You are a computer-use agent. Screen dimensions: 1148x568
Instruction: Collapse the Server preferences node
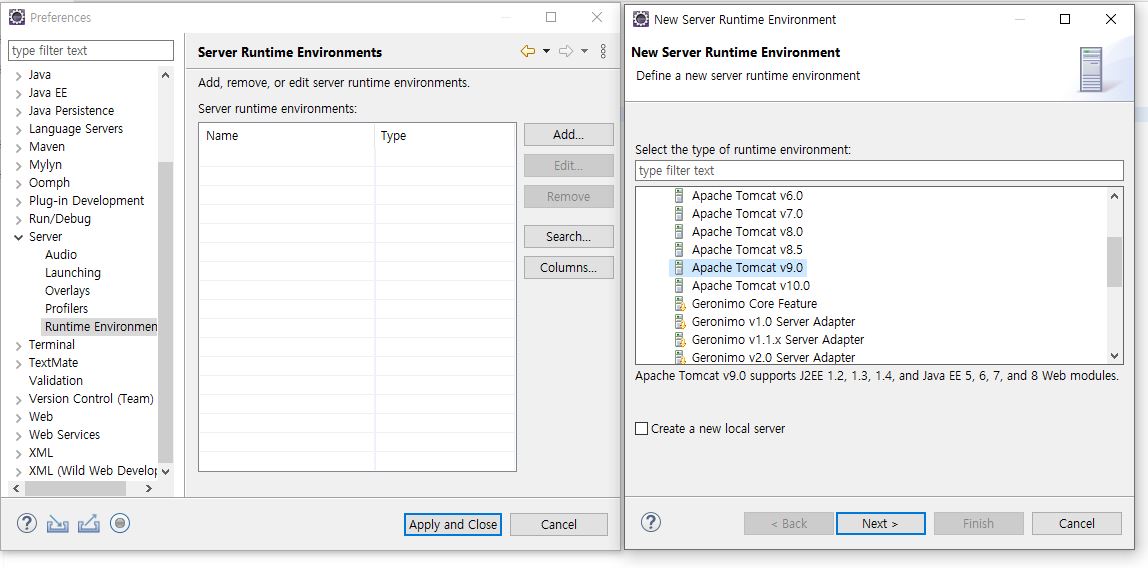point(19,237)
